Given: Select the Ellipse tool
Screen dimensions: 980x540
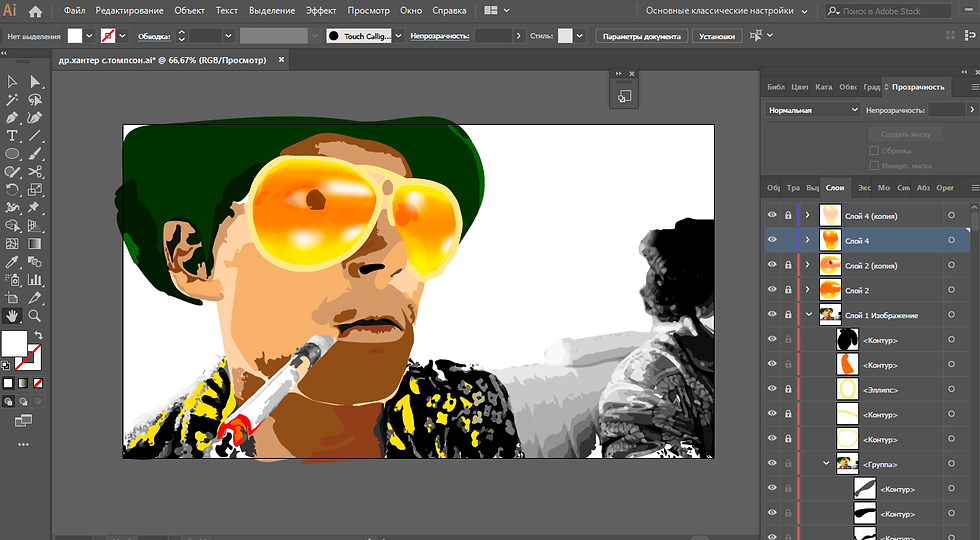Looking at the screenshot, I should pyautogui.click(x=12, y=154).
